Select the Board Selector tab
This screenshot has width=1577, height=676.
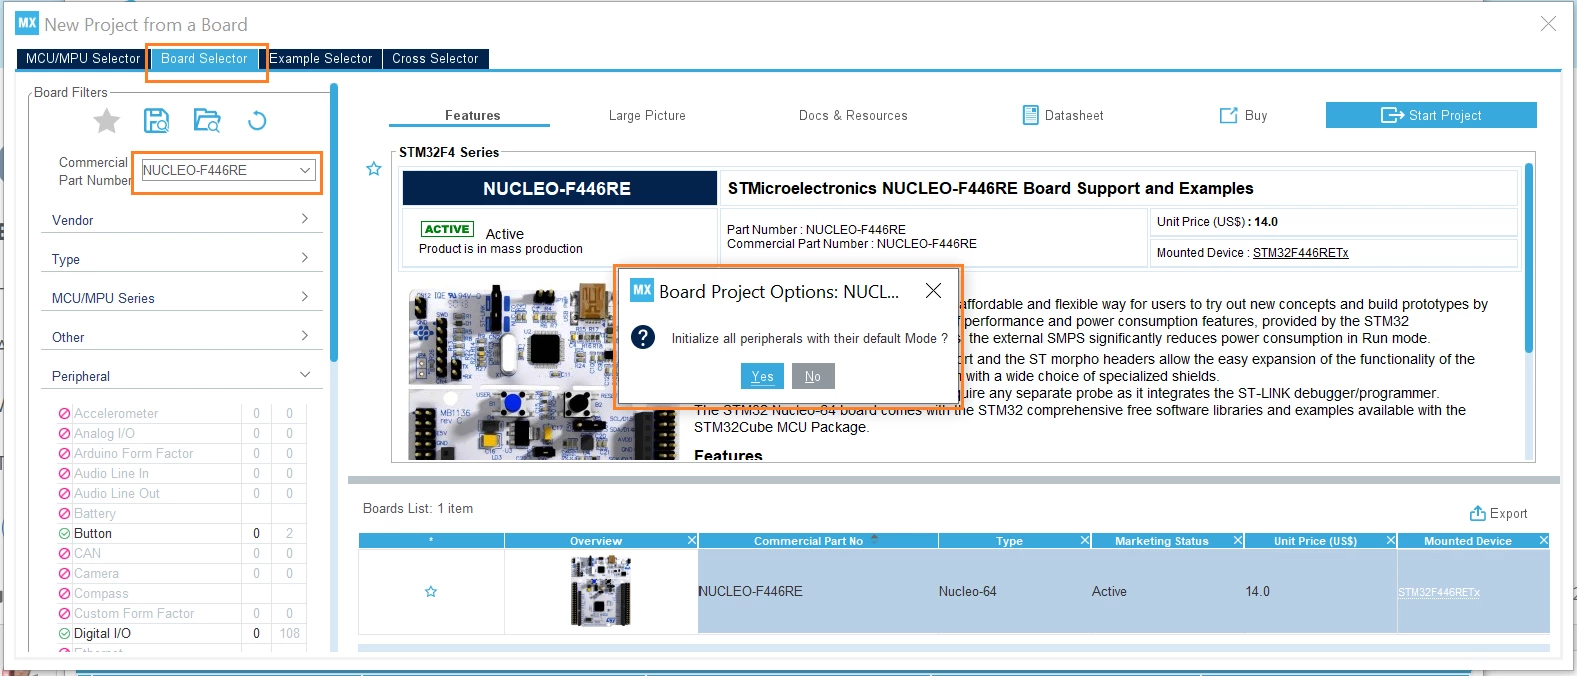pyautogui.click(x=204, y=59)
